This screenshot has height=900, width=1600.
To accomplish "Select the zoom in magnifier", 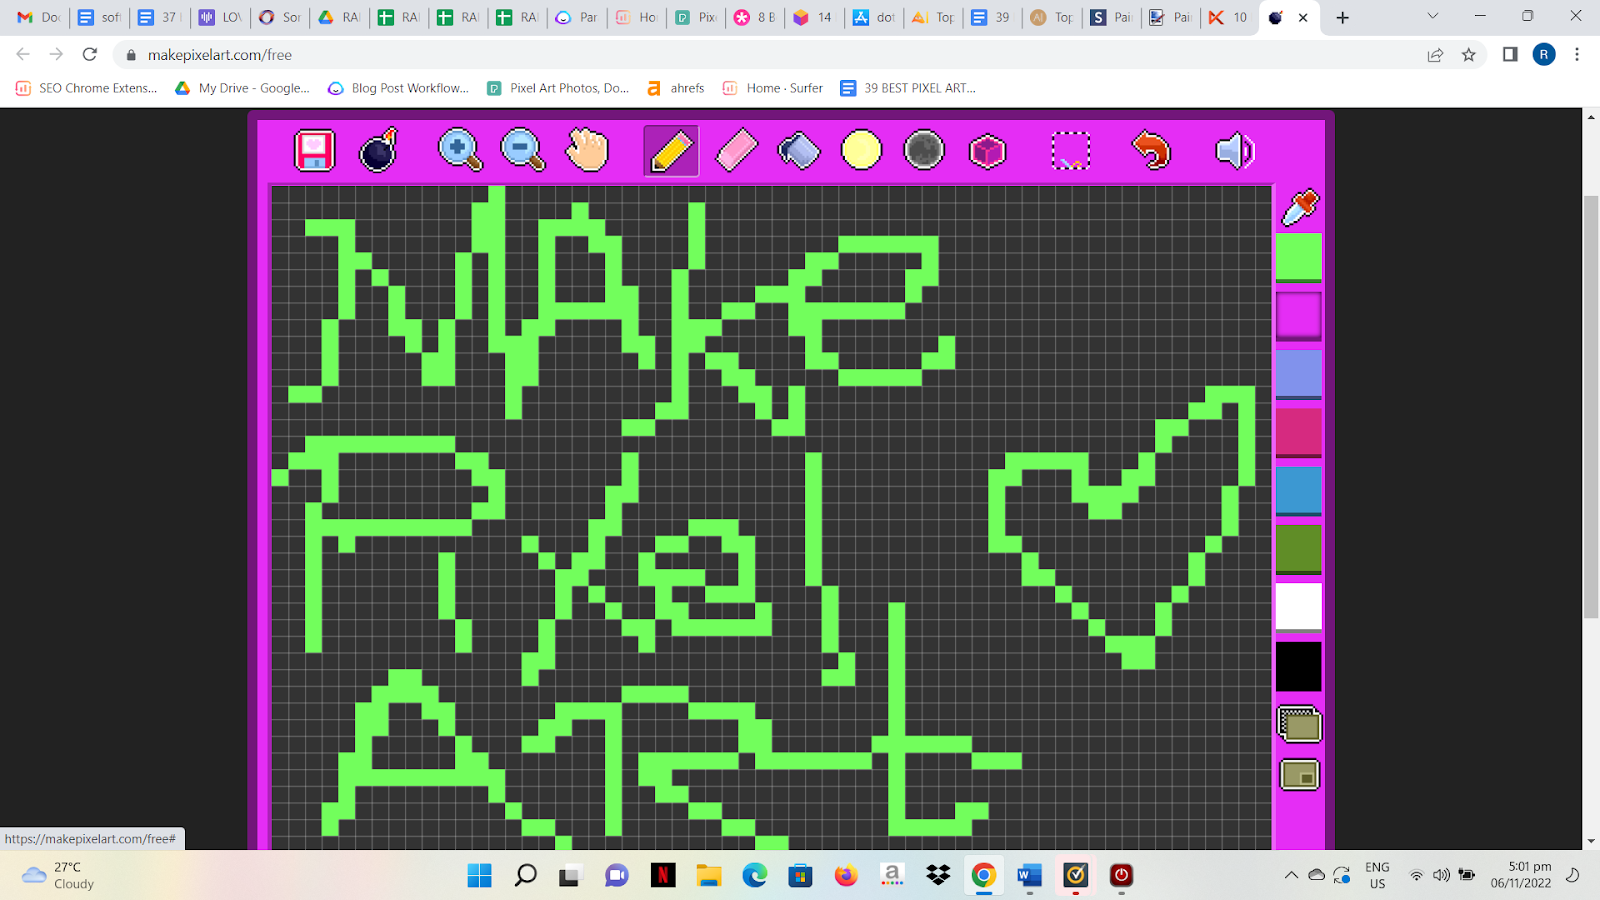I will click(x=460, y=151).
